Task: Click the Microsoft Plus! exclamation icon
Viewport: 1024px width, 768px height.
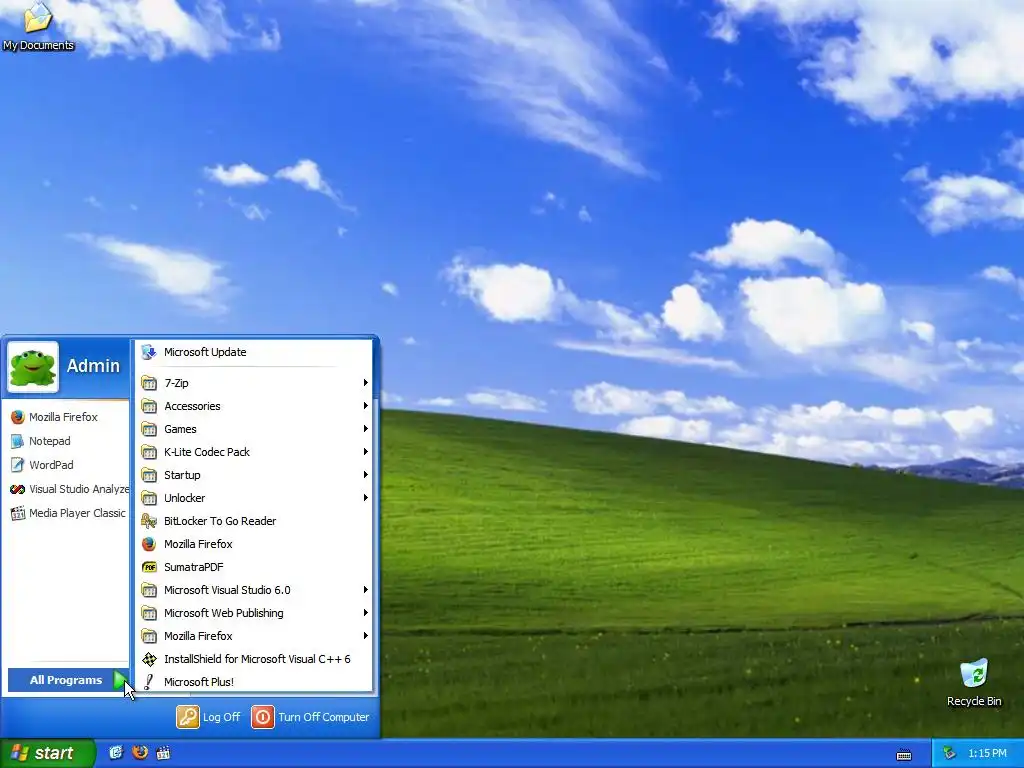Action: point(149,682)
